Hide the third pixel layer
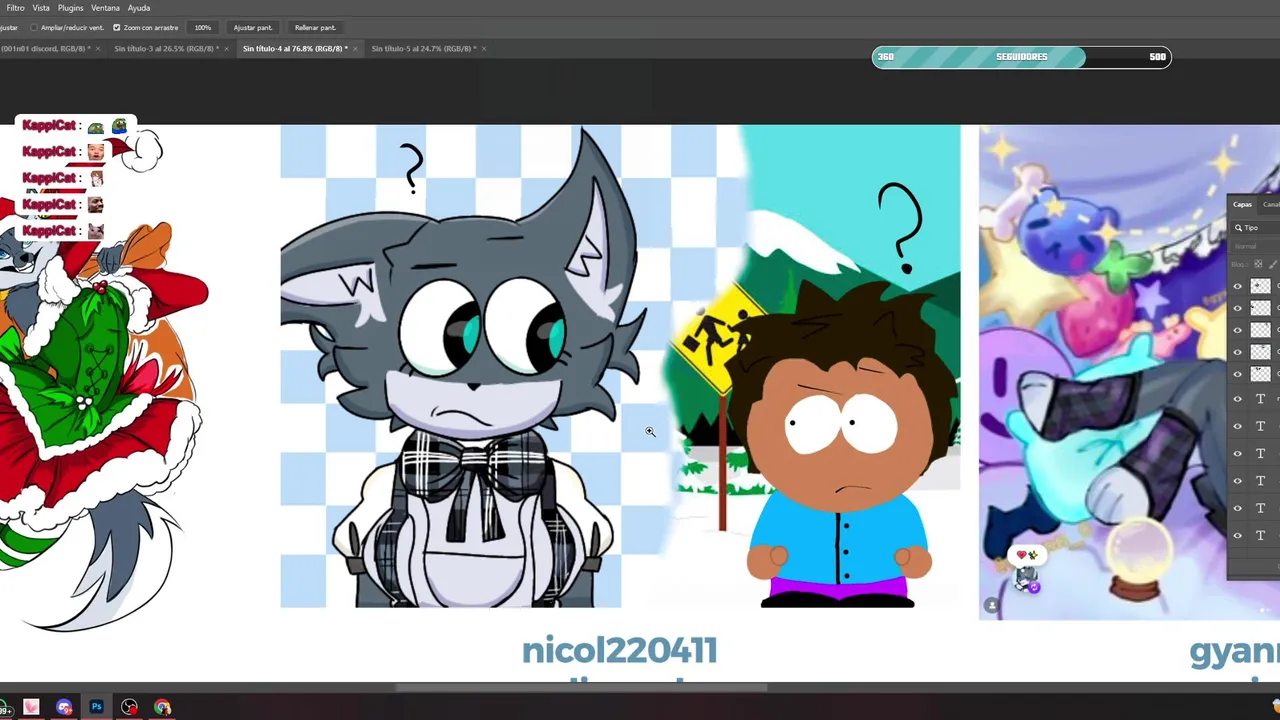This screenshot has height=720, width=1280. point(1237,330)
